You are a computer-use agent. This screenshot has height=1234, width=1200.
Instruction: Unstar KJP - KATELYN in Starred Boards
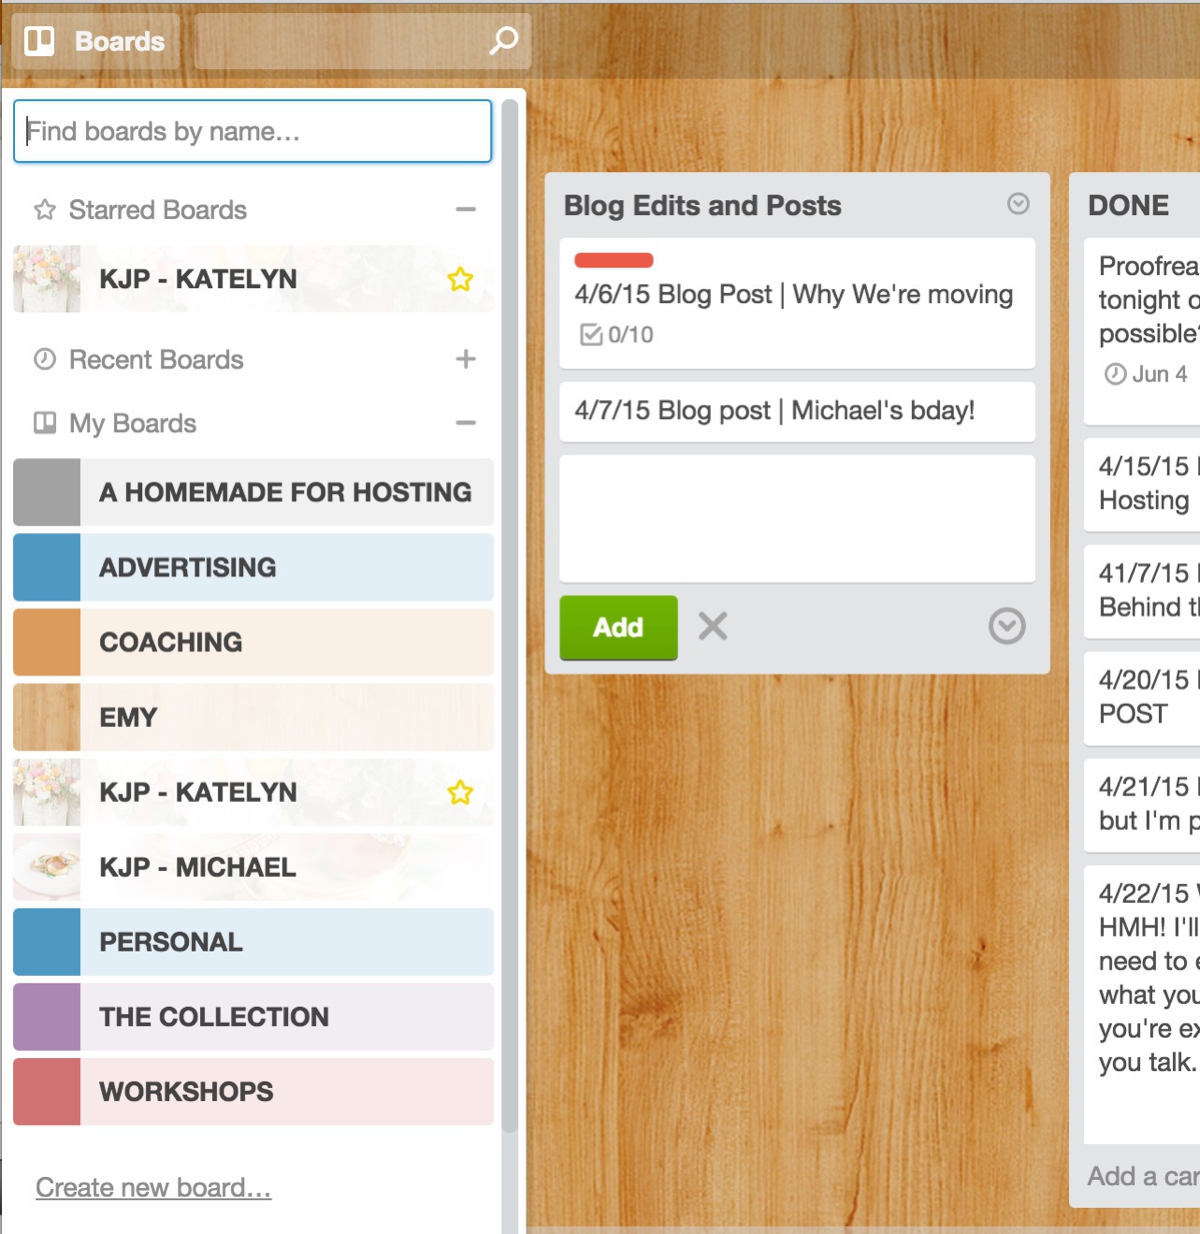460,279
